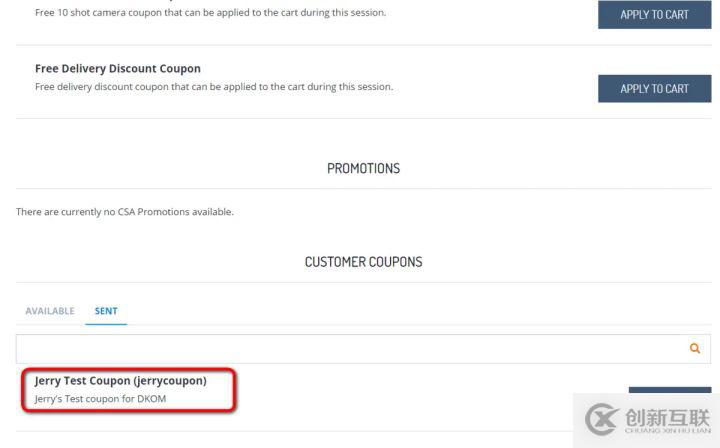Click the round CX watermark logo

point(601,419)
